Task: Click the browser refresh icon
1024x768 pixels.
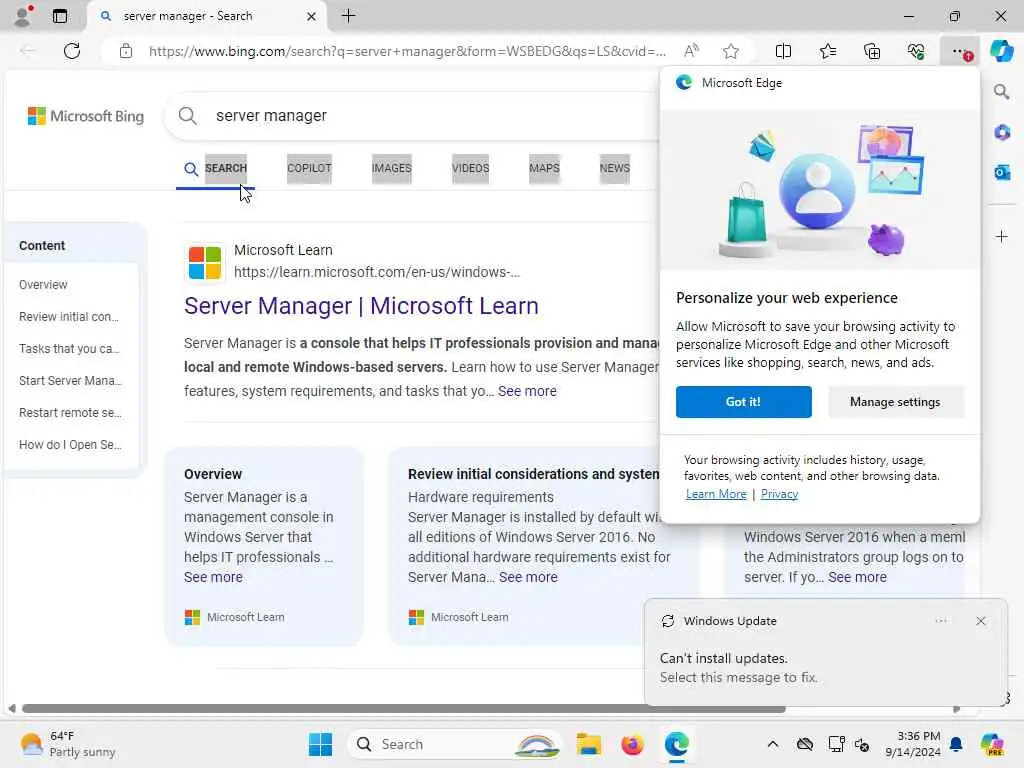Action: (72, 51)
